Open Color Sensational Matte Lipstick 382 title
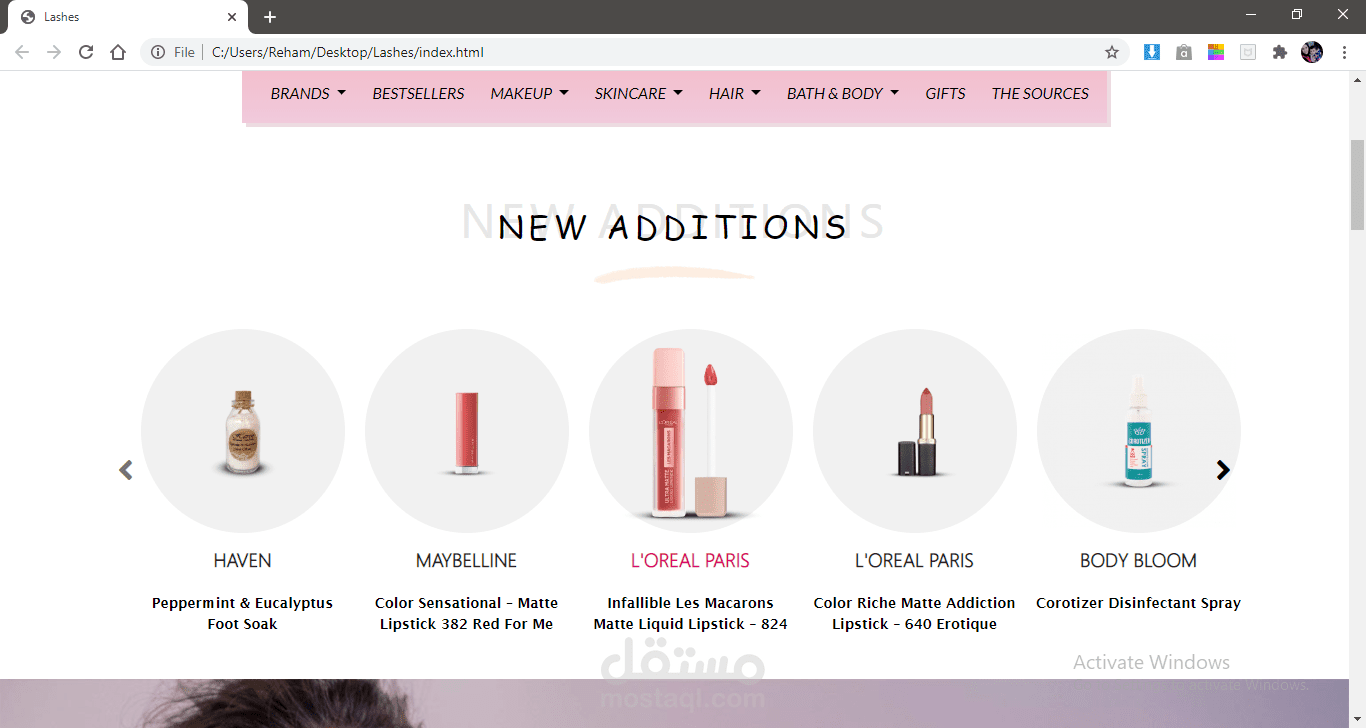 467,613
